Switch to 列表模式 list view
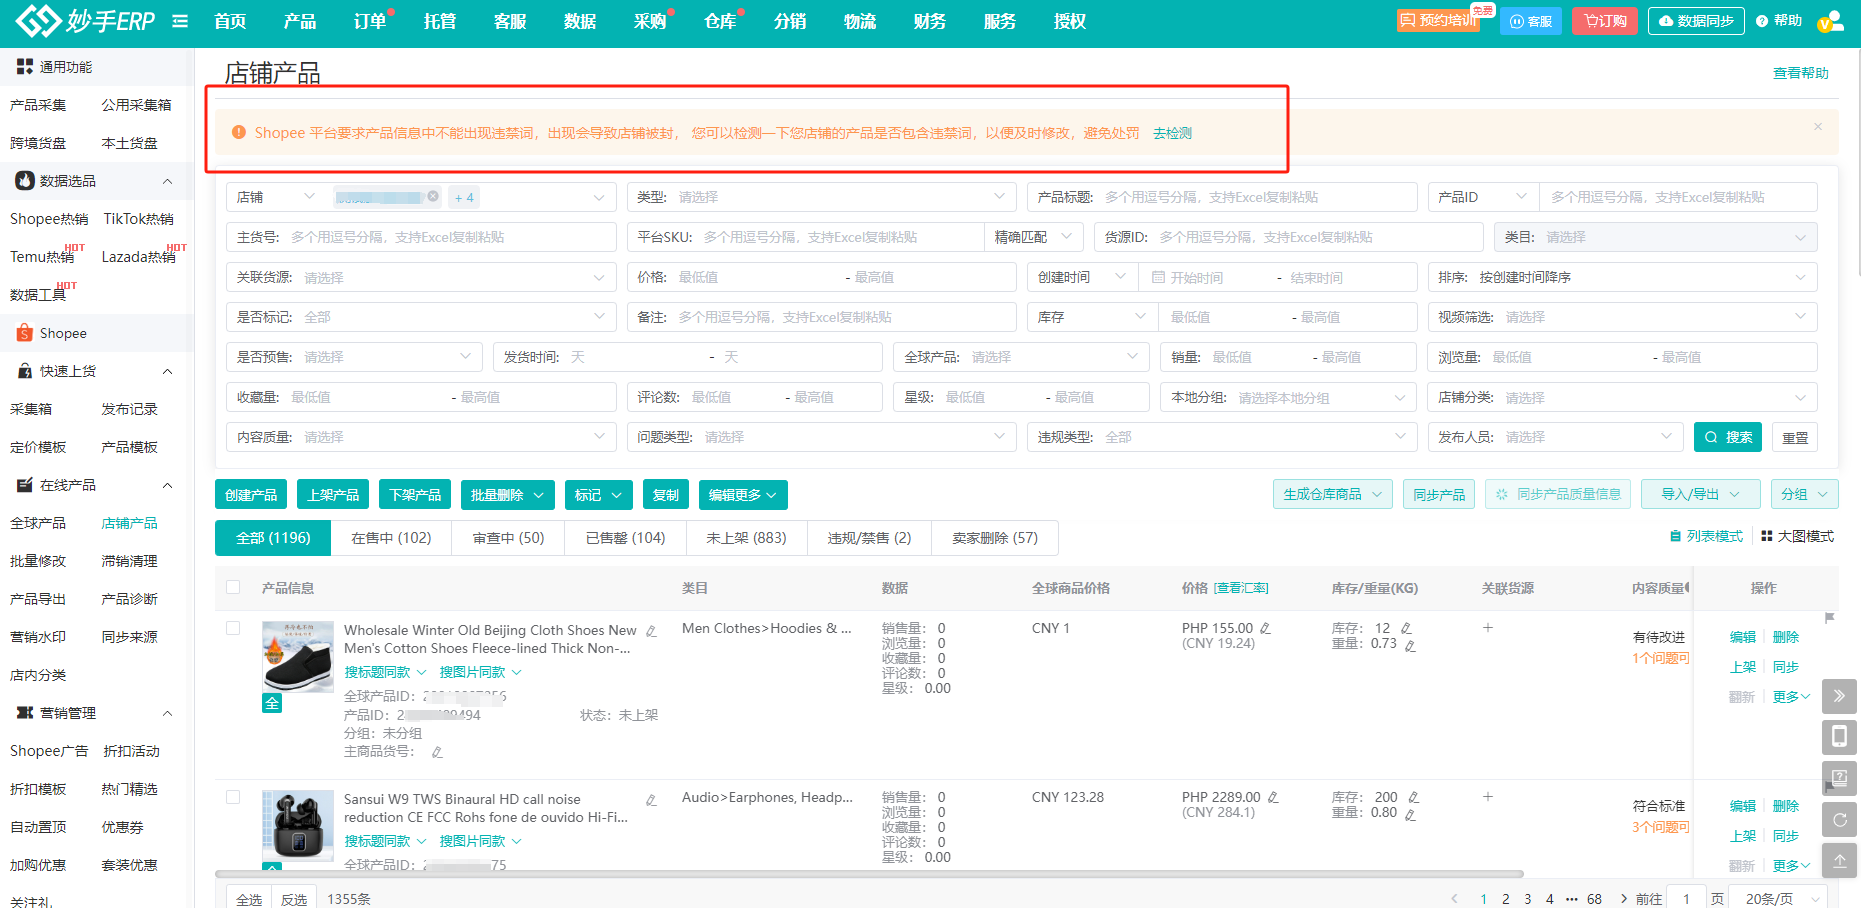 pos(1707,537)
